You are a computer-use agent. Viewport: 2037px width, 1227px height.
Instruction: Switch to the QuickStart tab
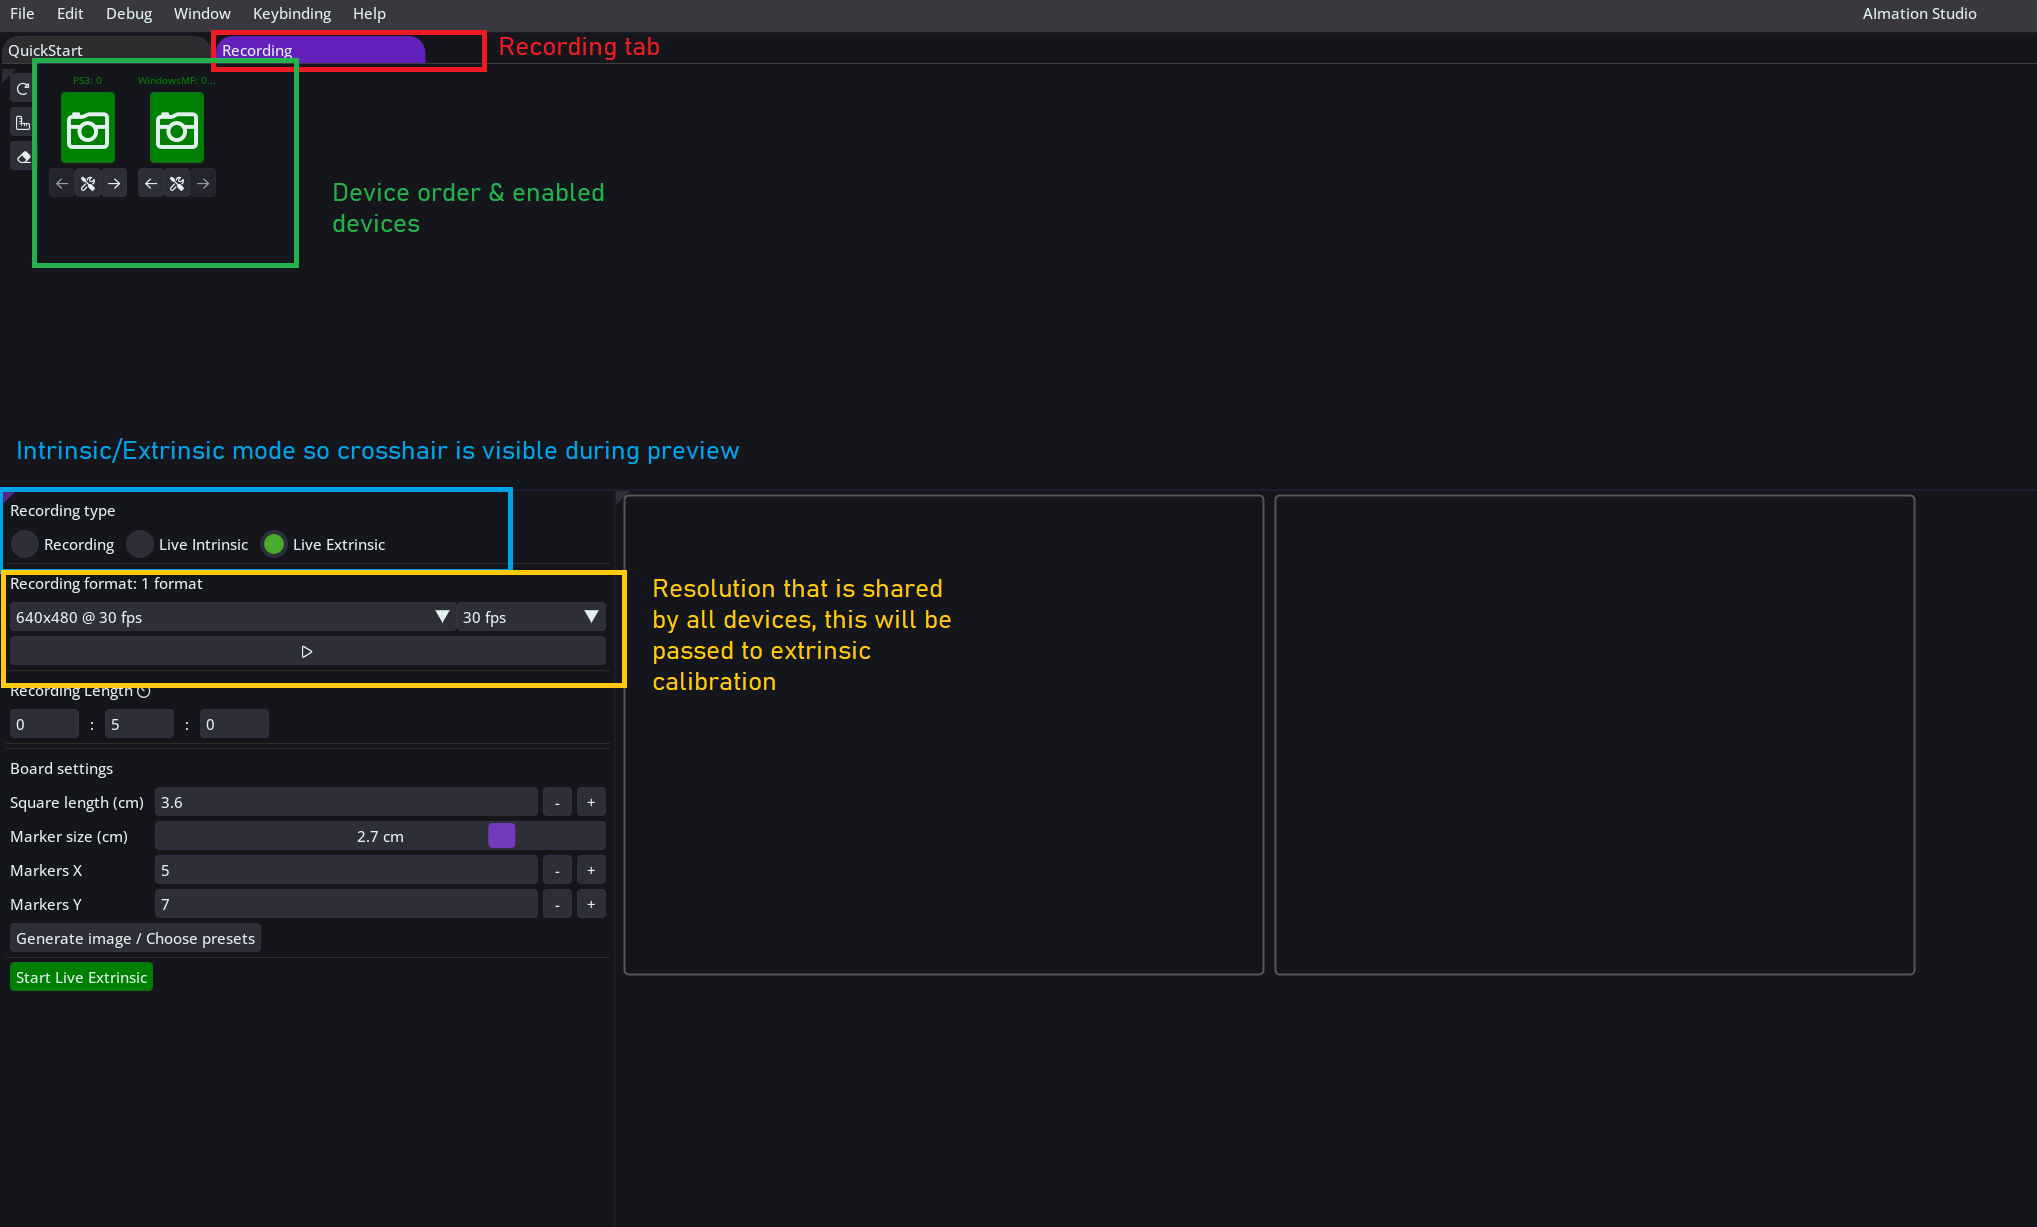(46, 50)
